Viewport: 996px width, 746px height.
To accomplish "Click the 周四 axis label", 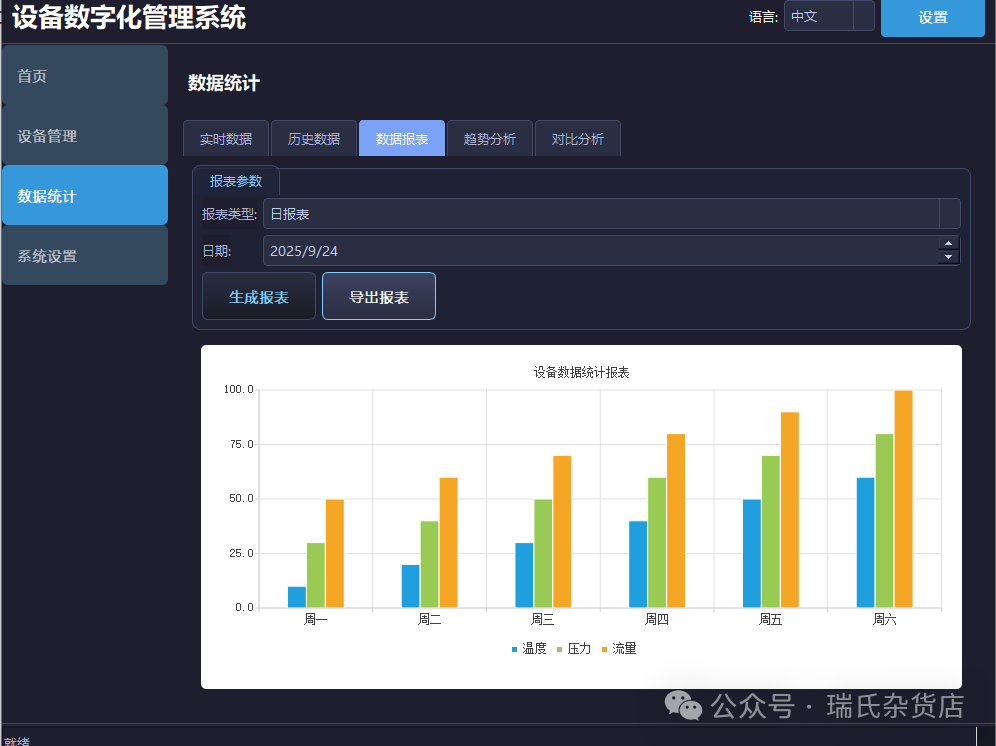I will coord(657,619).
